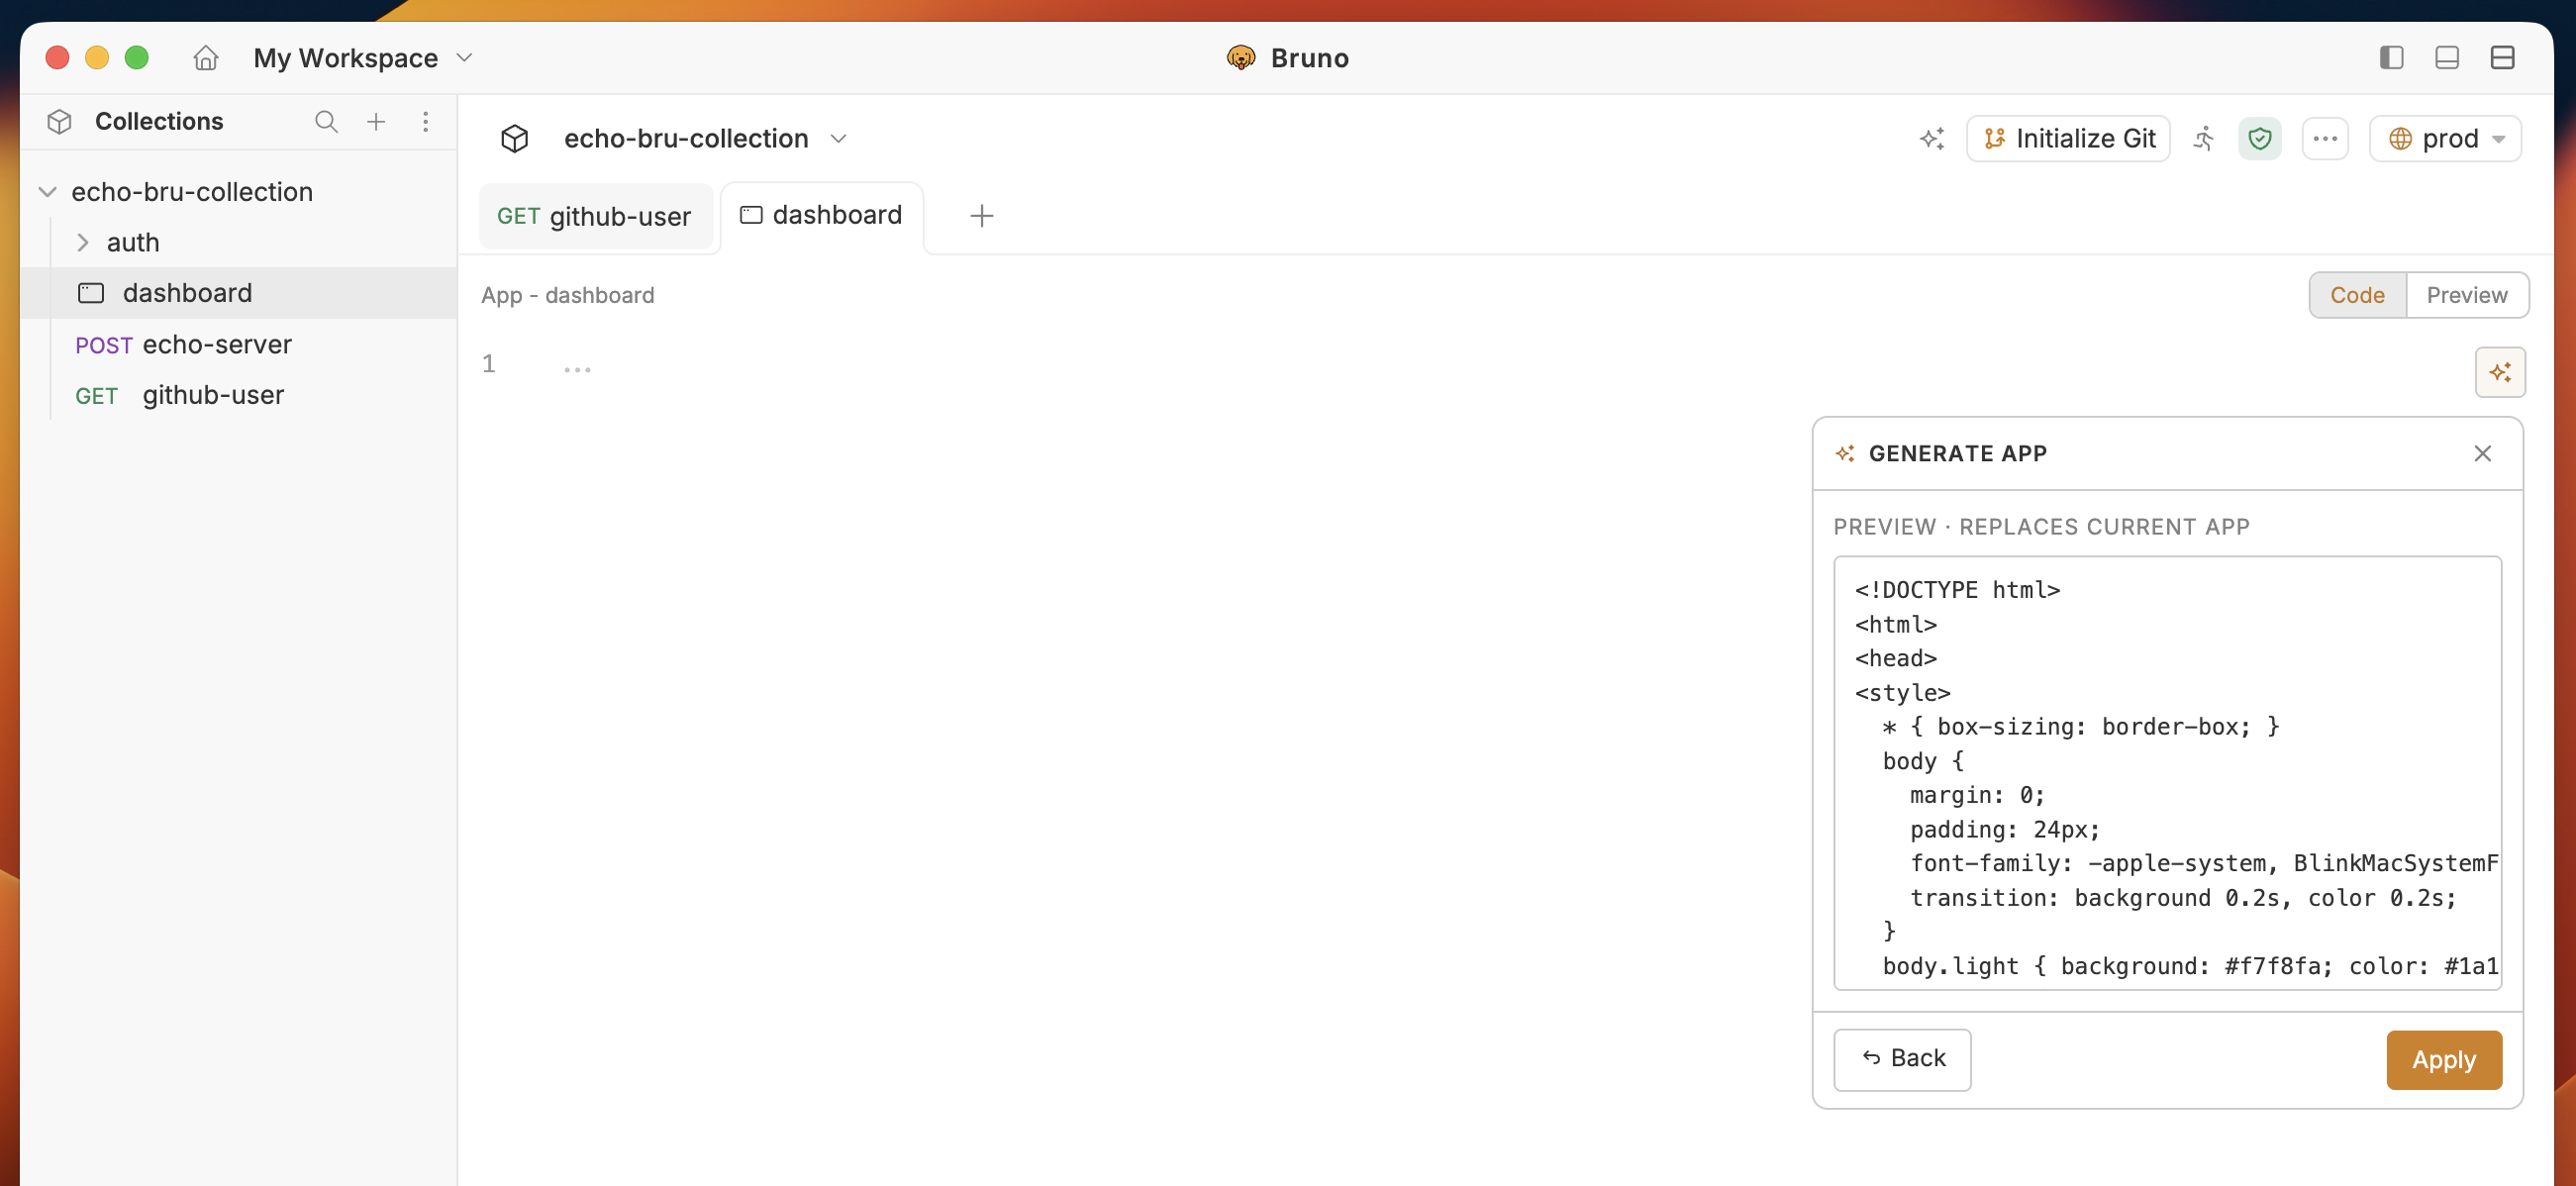Click the <!DOCTYPE html> line in preview
The image size is (2576, 1186).
coord(1957,590)
